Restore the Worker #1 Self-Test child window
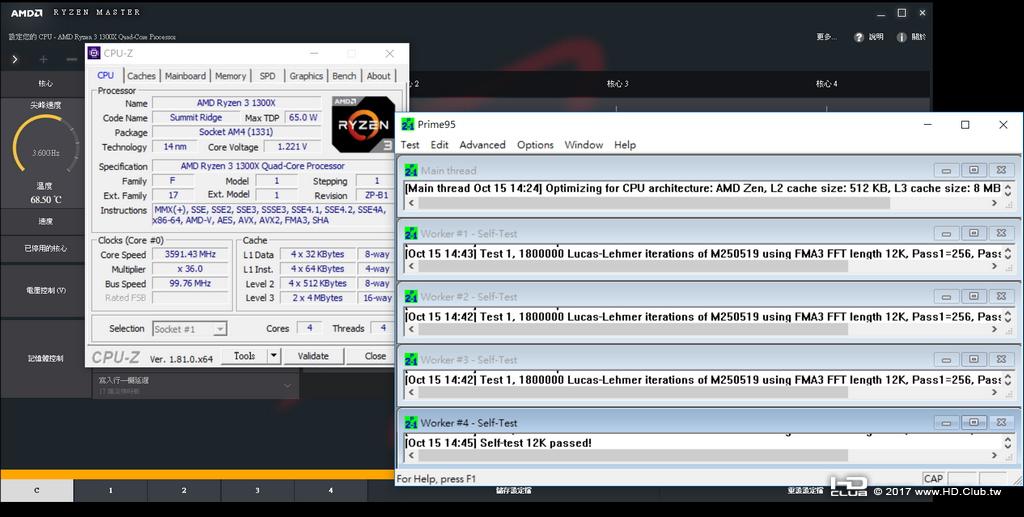This screenshot has width=1024, height=517. 974,233
